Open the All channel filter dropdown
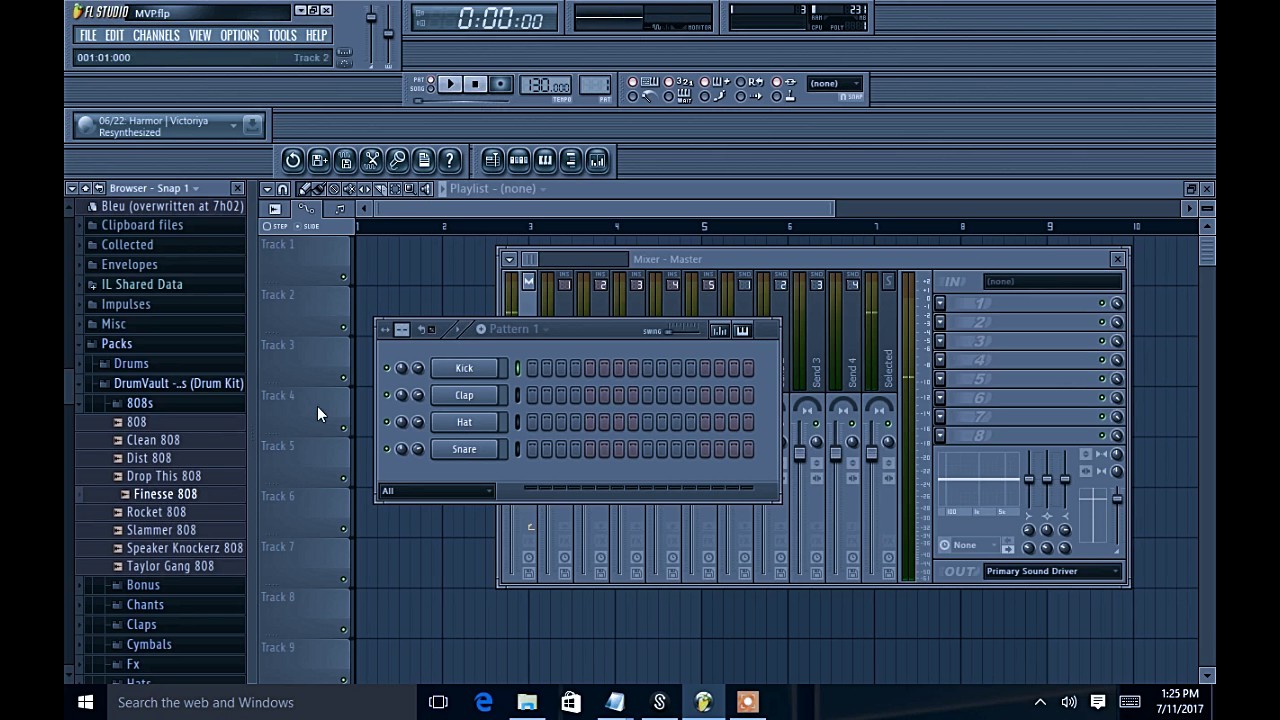 [436, 491]
